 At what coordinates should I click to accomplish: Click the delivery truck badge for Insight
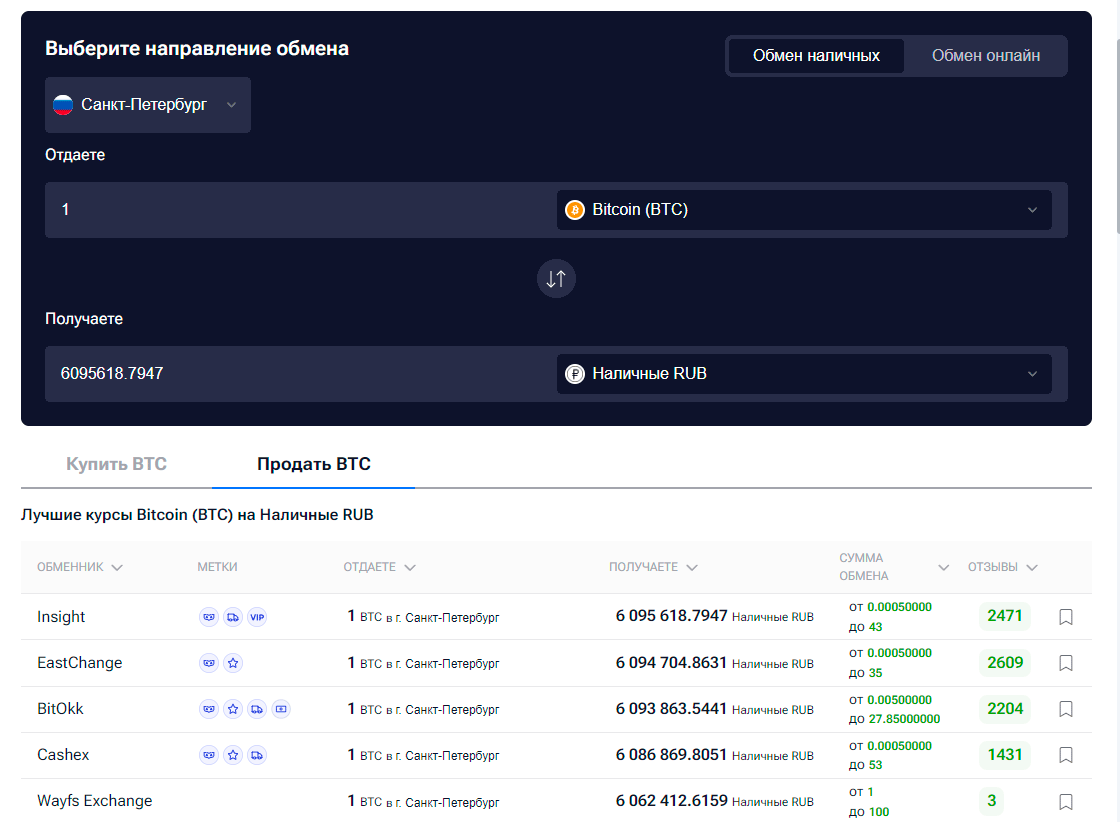coord(233,617)
